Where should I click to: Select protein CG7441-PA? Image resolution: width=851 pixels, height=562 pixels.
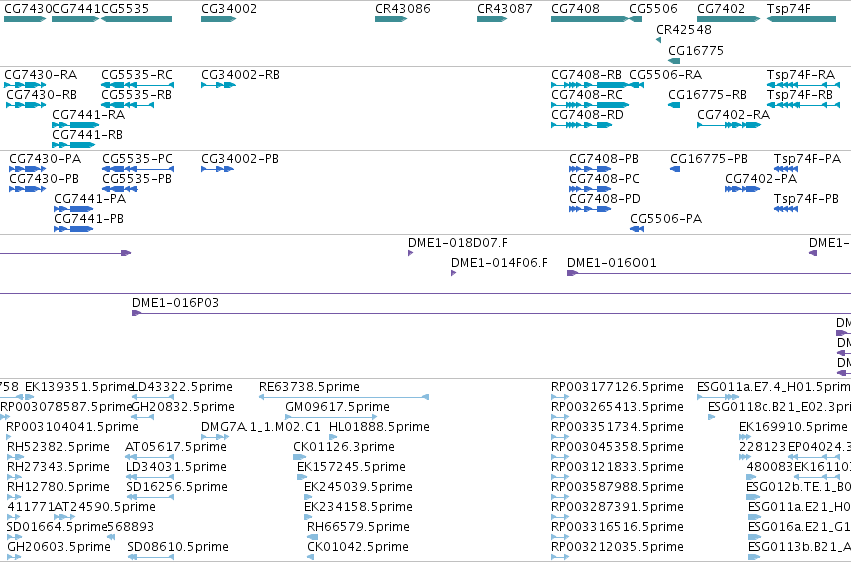coord(90,199)
